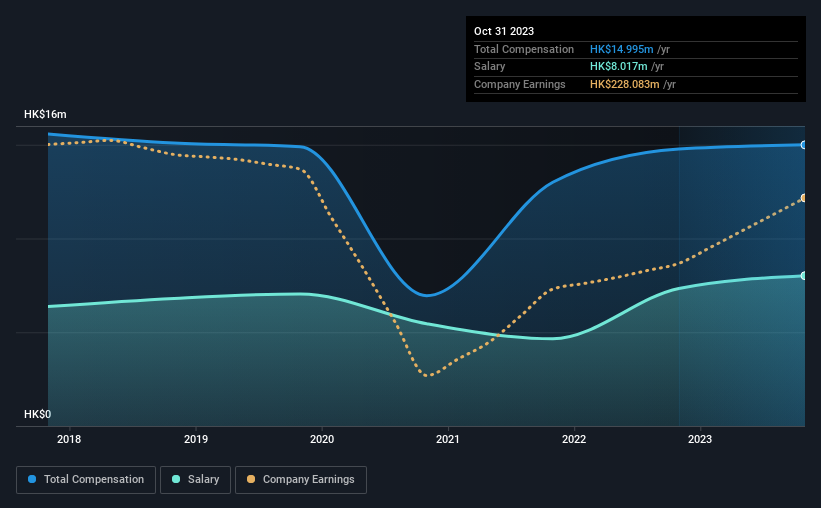
Task: Select the 2019 x-axis label
Action: [x=196, y=439]
